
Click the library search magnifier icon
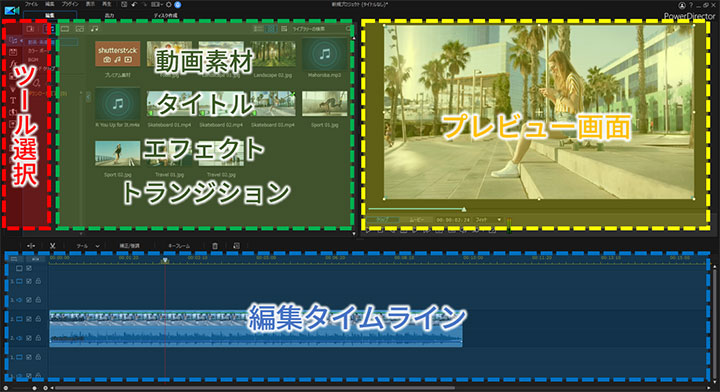(x=348, y=29)
